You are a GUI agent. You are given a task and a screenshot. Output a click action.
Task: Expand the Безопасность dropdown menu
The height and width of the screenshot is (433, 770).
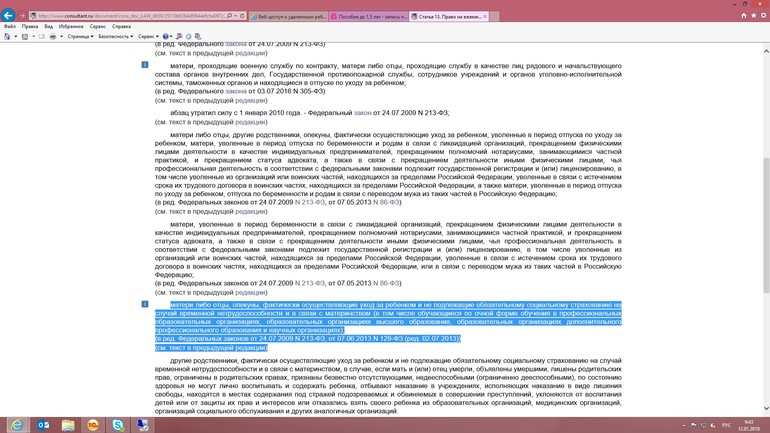pyautogui.click(x=115, y=36)
